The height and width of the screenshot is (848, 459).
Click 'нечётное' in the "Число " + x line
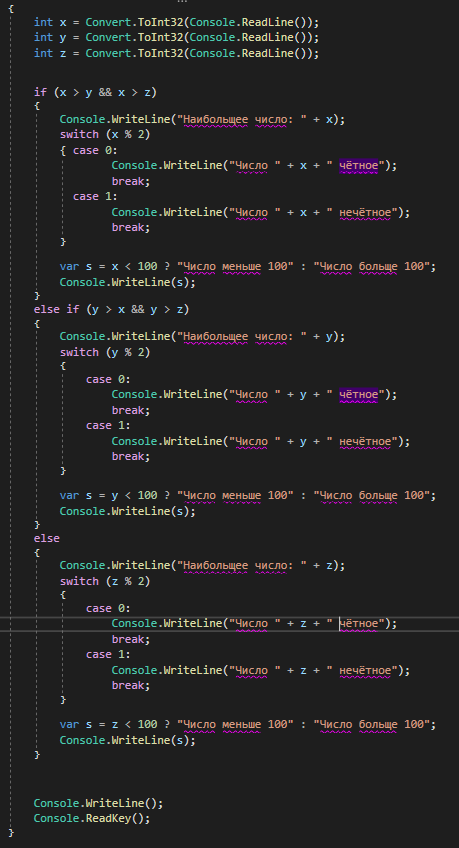click(x=365, y=212)
